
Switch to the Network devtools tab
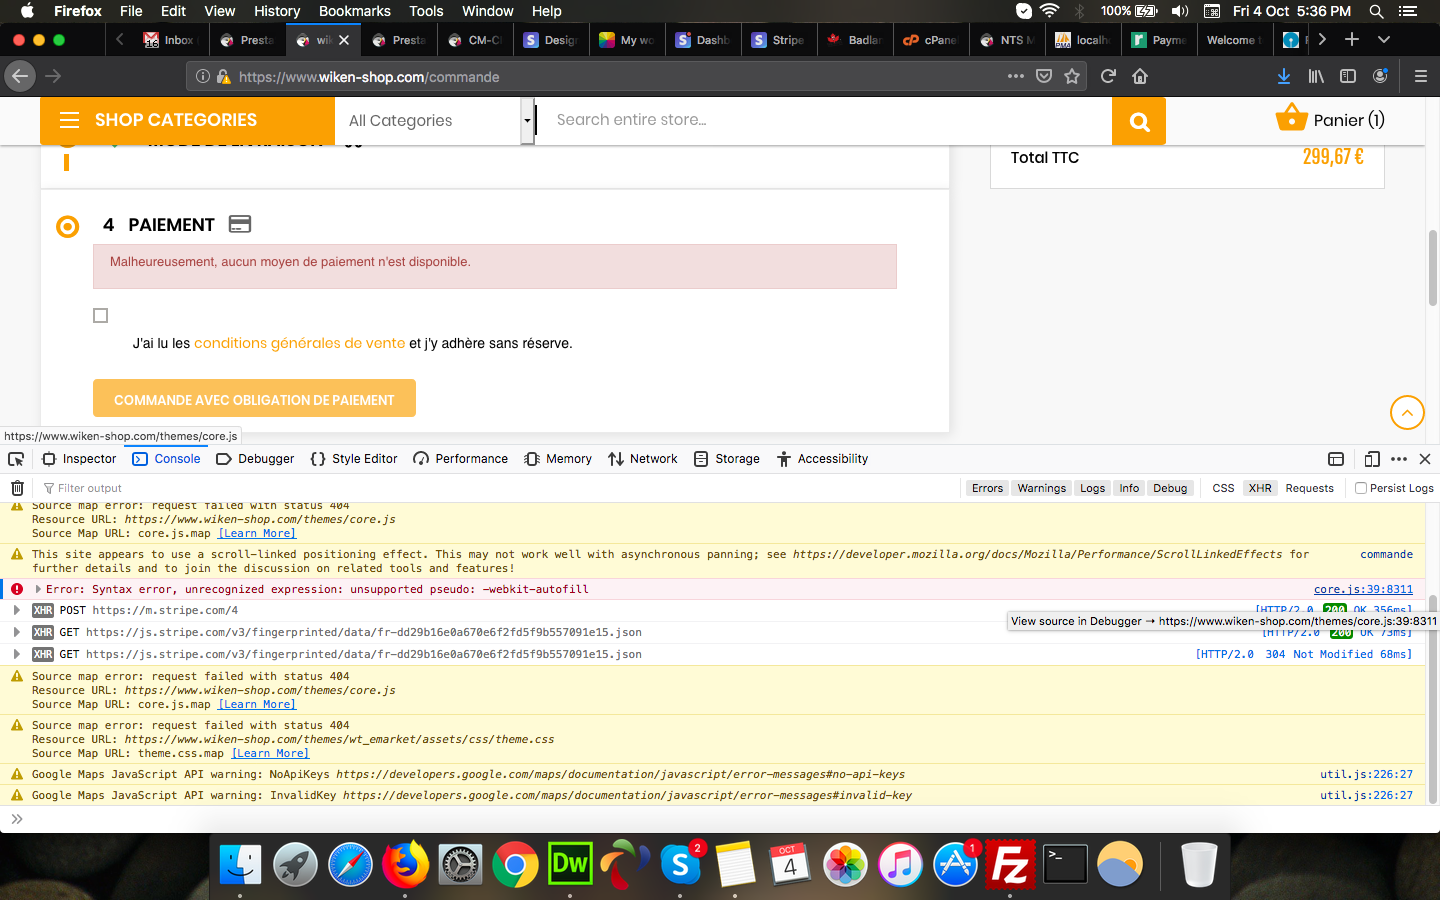[x=643, y=459]
